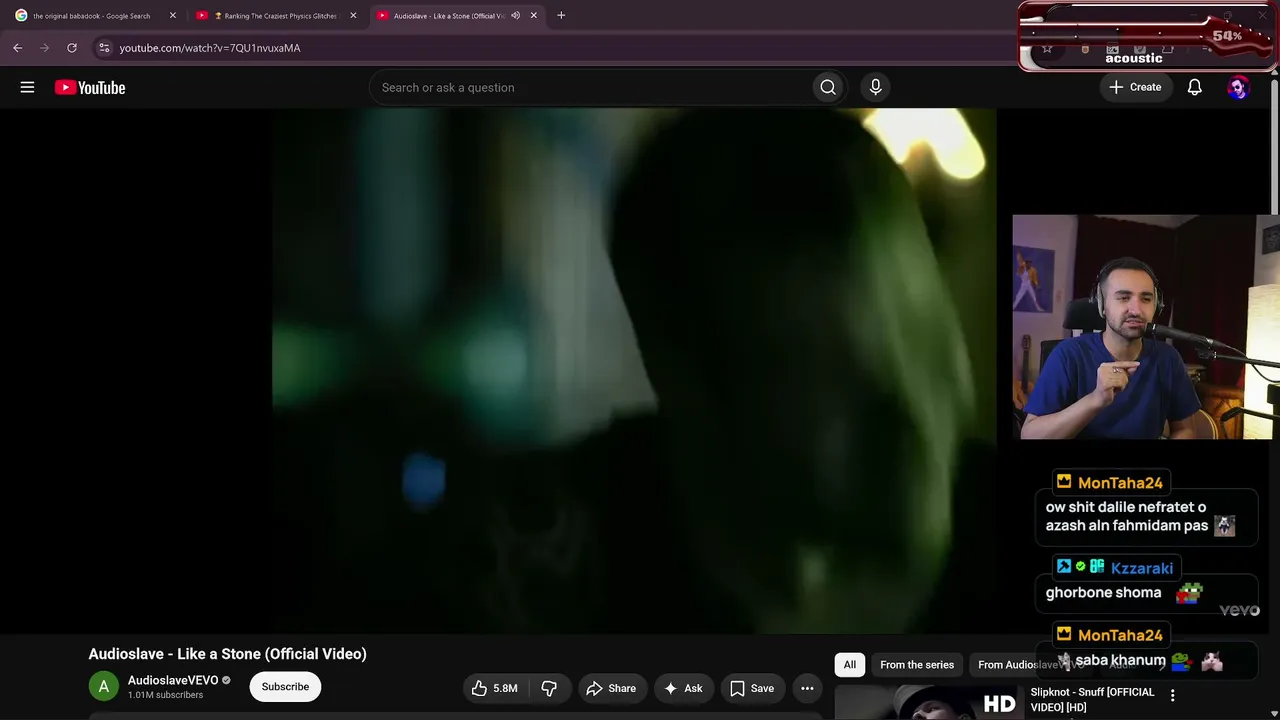Select the From the series chip
Viewport: 1280px width, 720px height.
click(x=917, y=665)
